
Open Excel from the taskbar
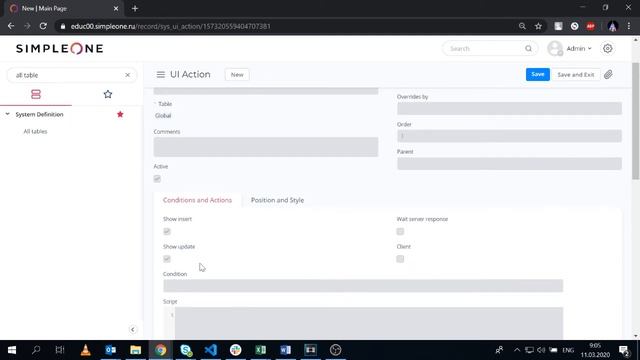tap(260, 350)
